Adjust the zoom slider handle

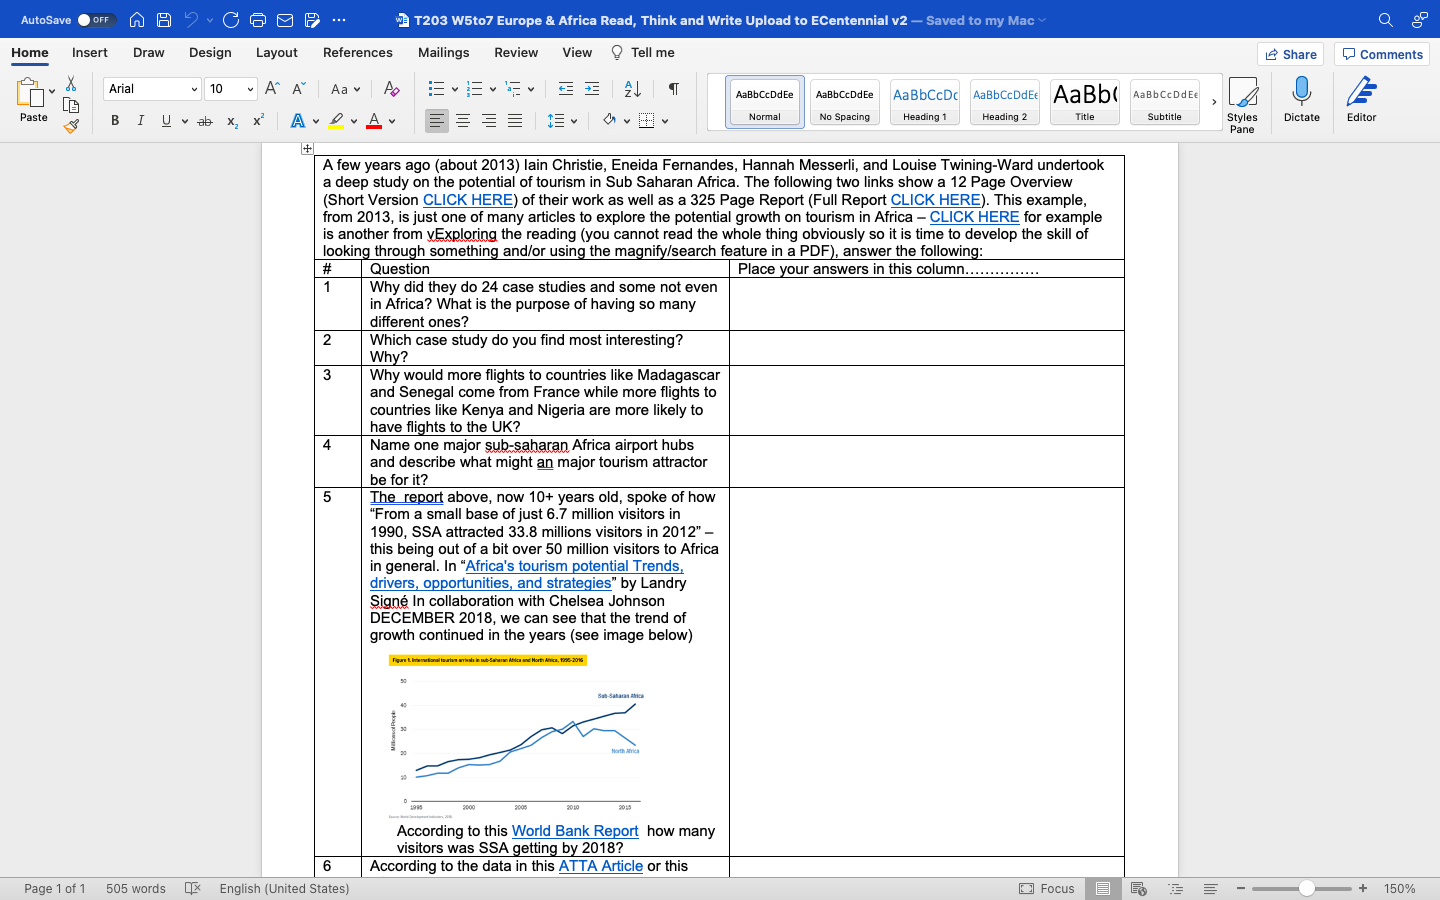pos(1307,888)
